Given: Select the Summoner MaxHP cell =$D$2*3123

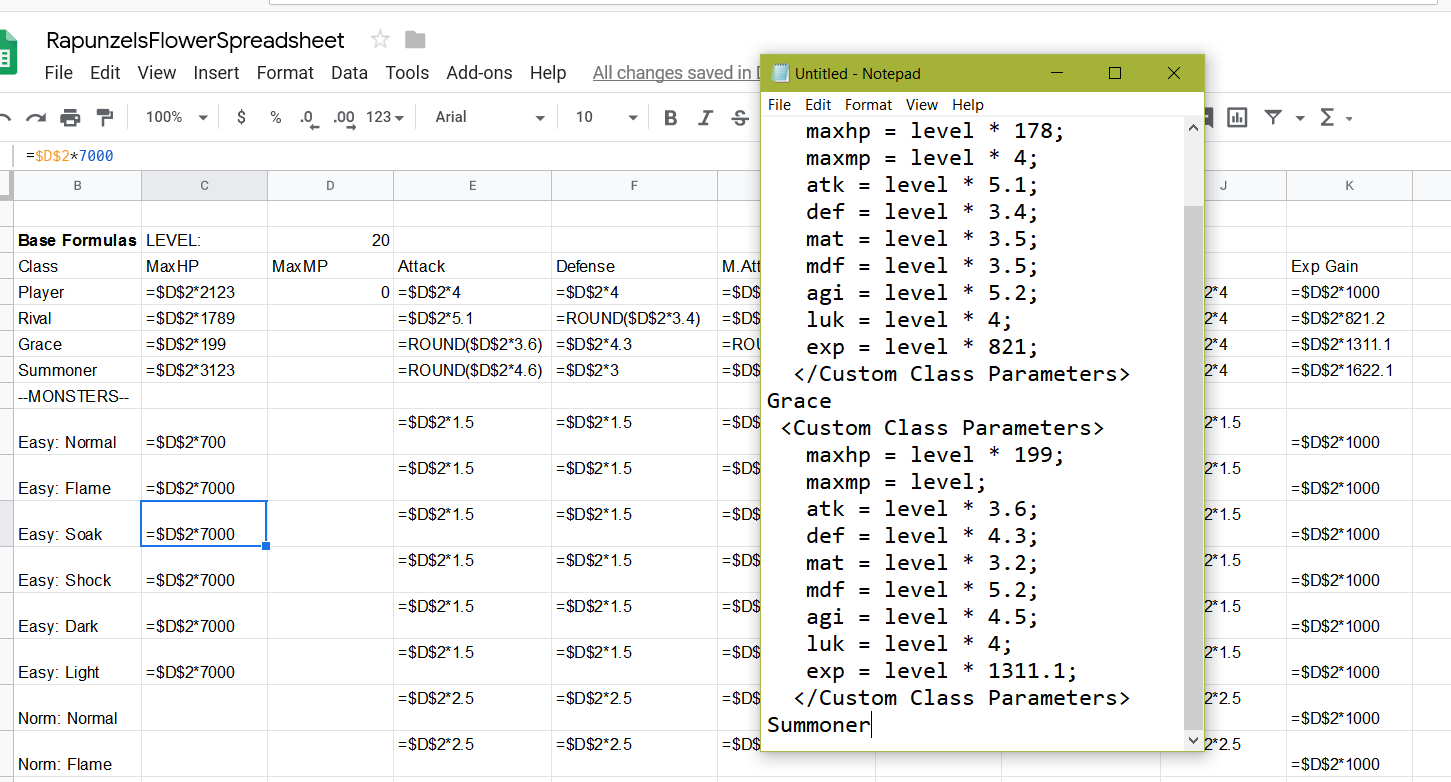Looking at the screenshot, I should pos(204,370).
